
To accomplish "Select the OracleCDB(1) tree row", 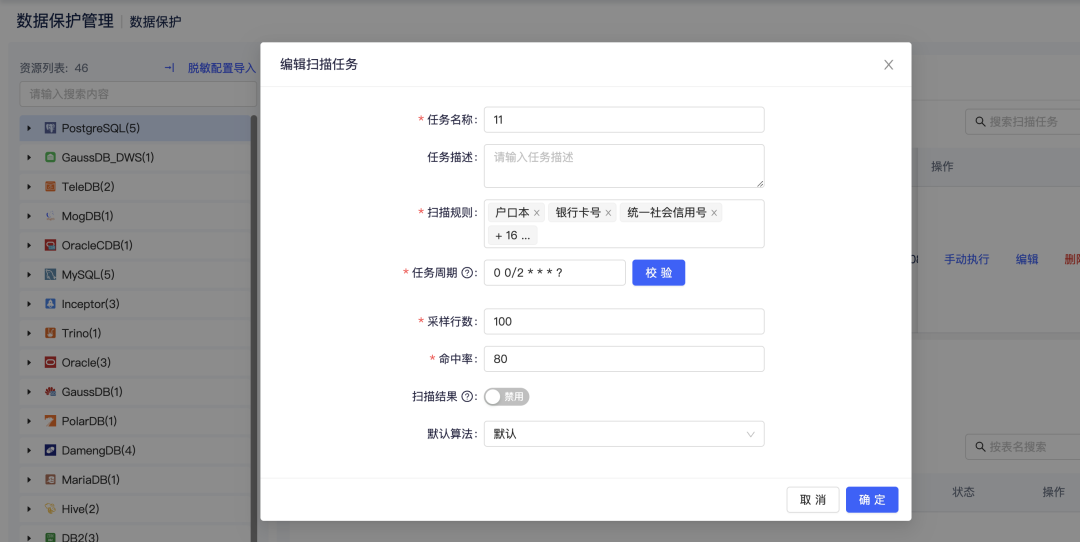I will click(134, 245).
